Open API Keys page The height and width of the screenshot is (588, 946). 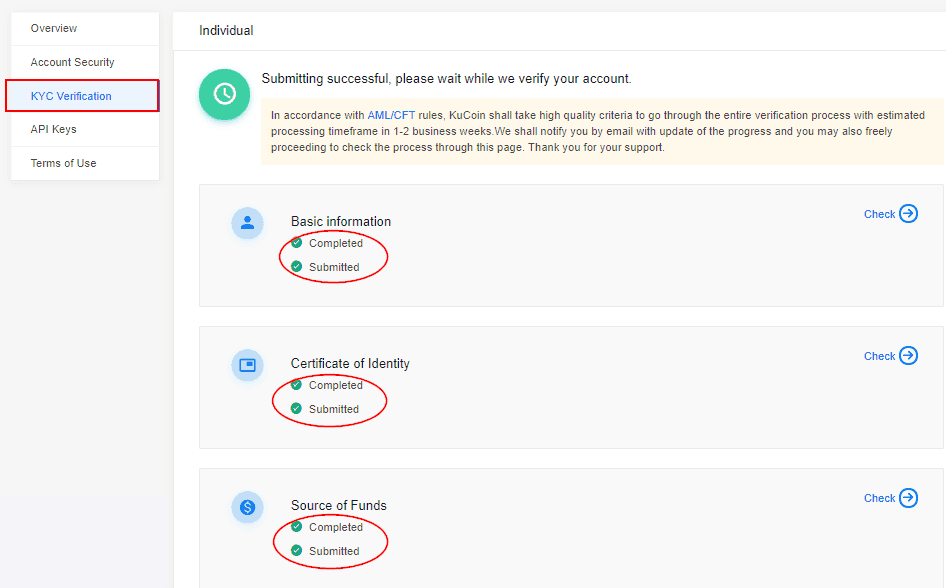coord(54,129)
